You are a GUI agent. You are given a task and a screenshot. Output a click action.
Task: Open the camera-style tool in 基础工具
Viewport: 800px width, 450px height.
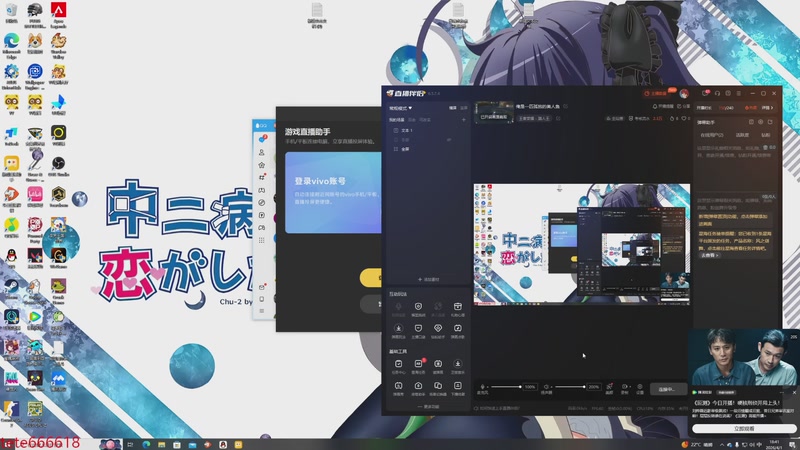[438, 366]
